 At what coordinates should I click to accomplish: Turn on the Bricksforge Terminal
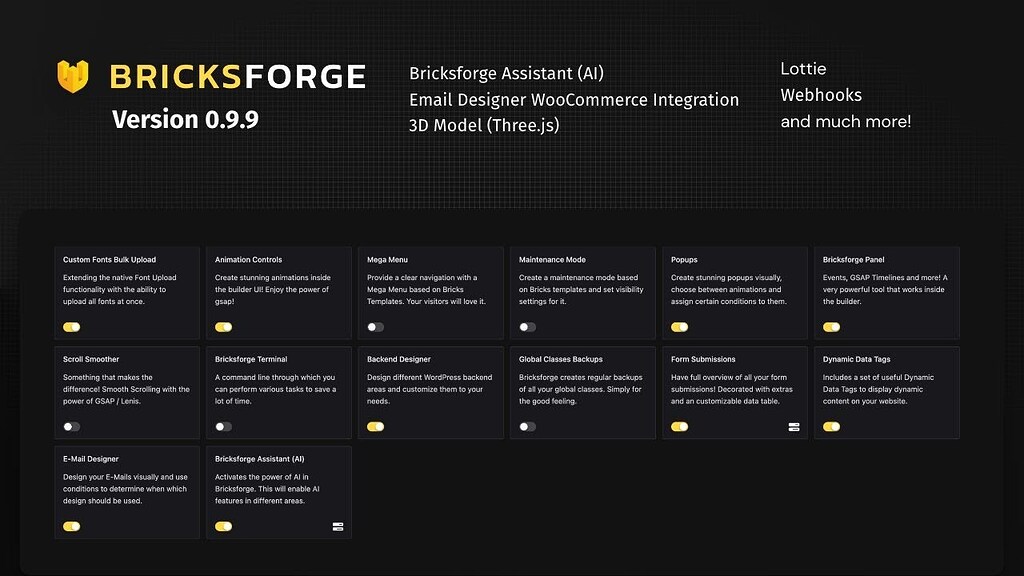pyautogui.click(x=224, y=426)
